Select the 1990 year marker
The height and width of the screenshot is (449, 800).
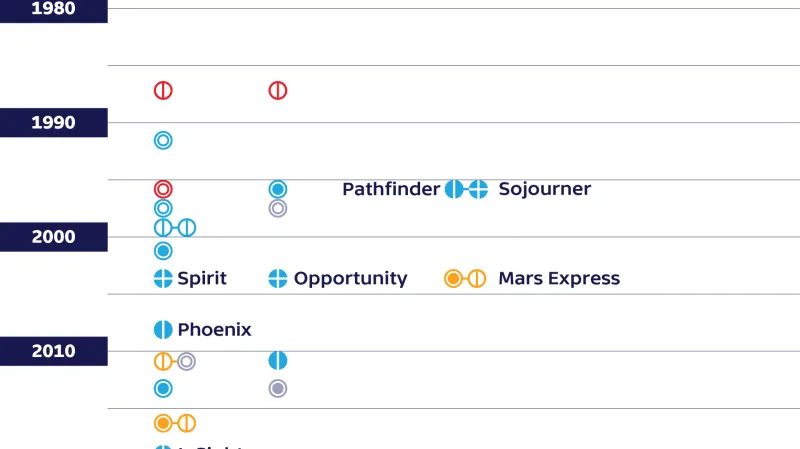pos(53,123)
